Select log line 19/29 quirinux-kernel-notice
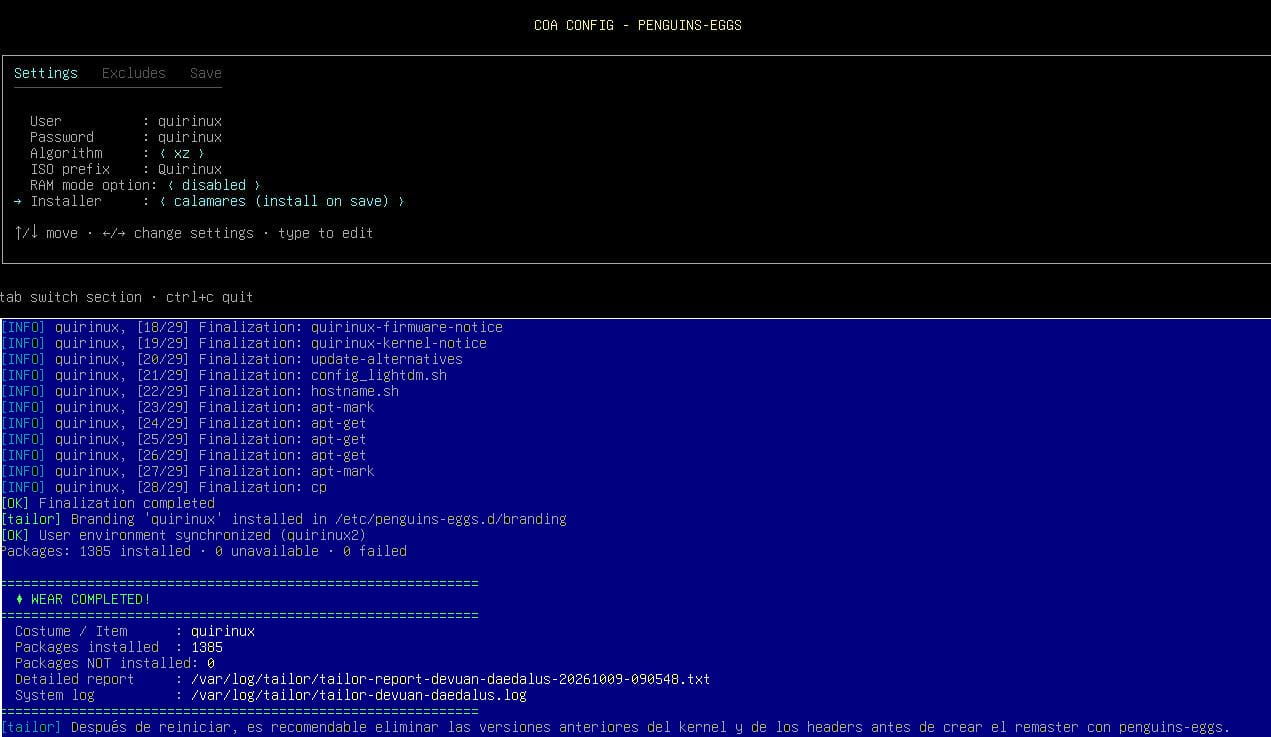 pos(244,343)
